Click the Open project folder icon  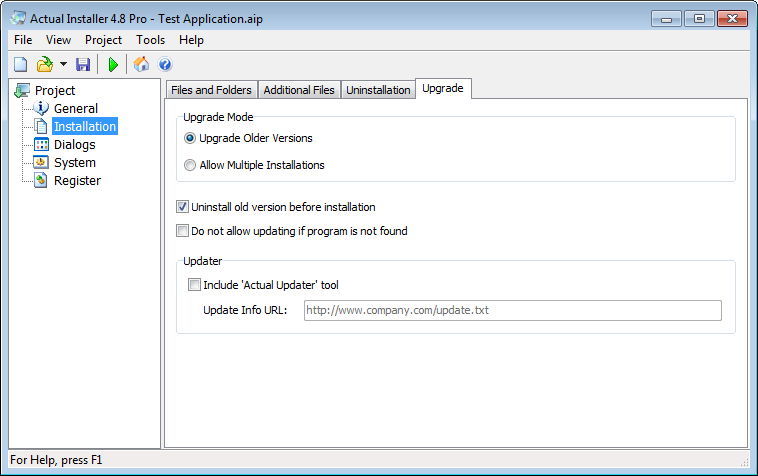click(45, 64)
